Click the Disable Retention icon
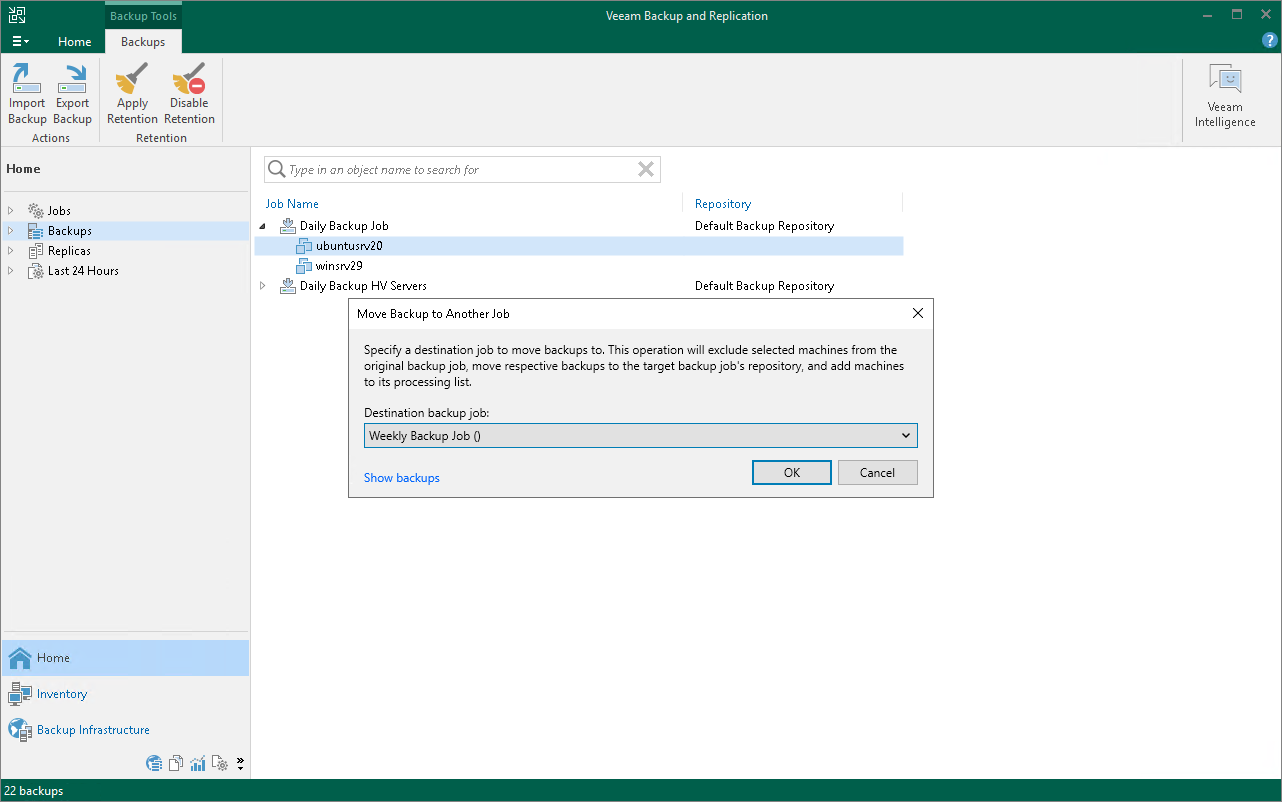This screenshot has width=1282, height=802. pyautogui.click(x=189, y=80)
